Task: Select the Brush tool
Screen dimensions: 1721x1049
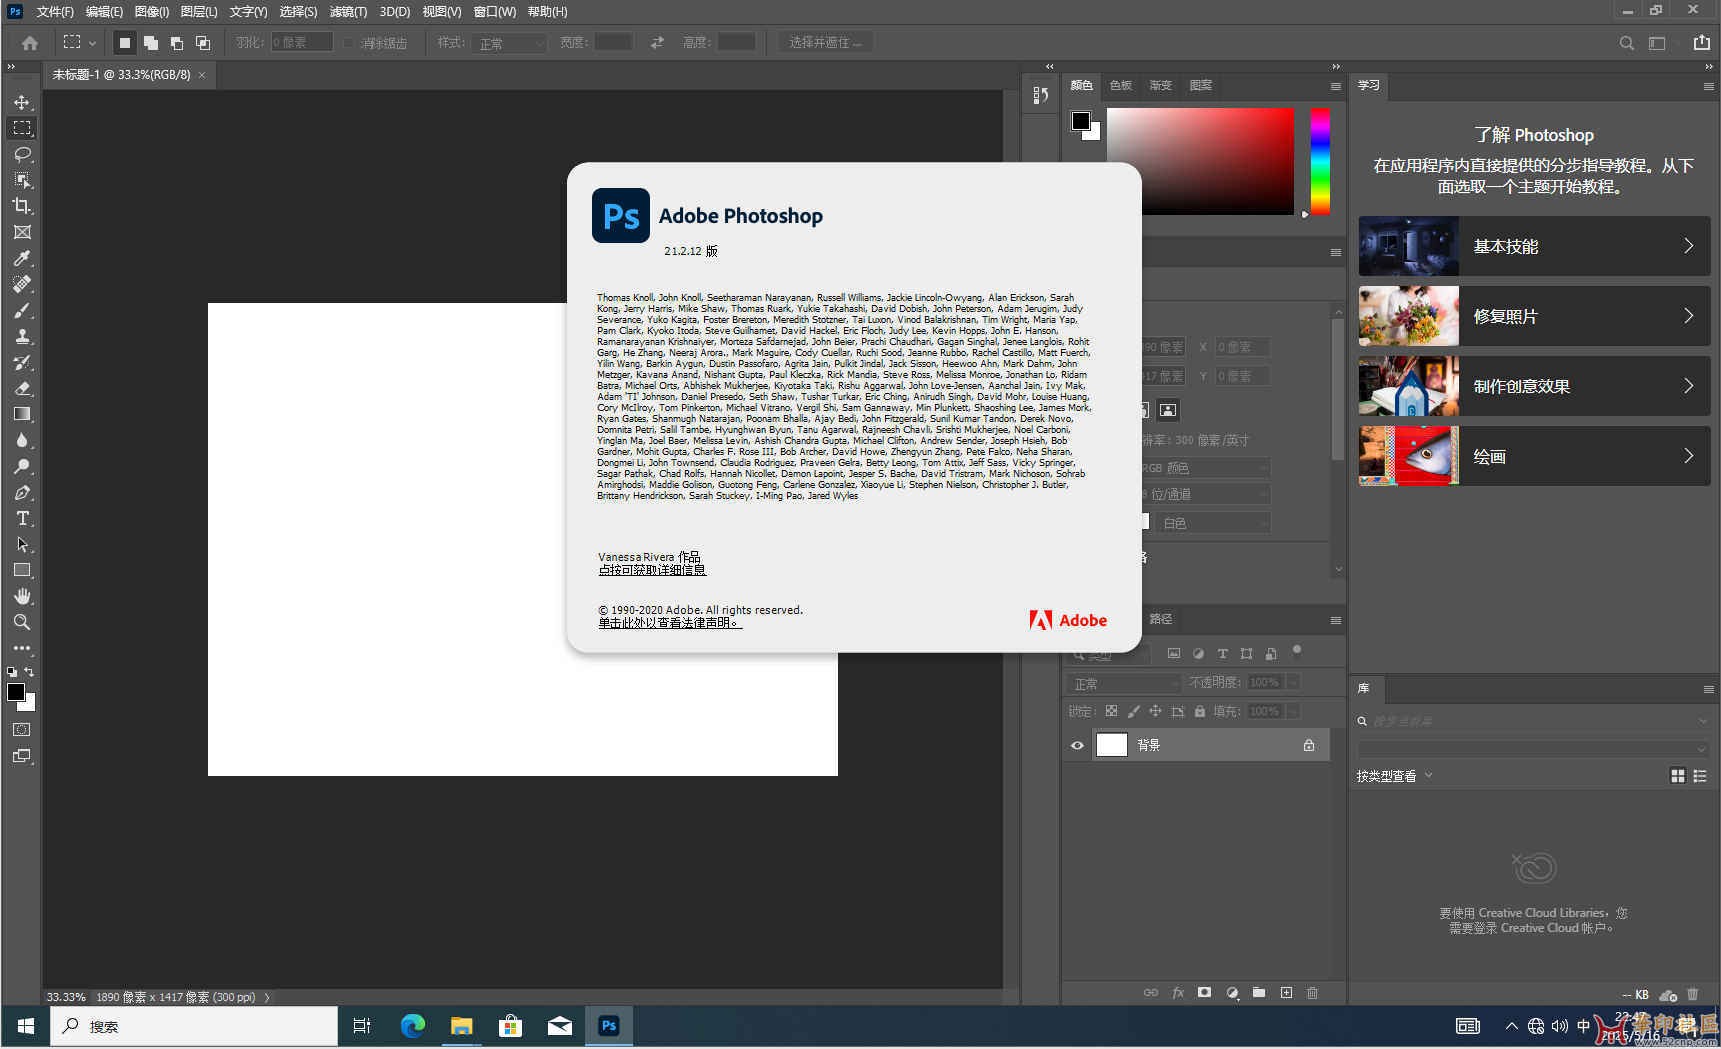Action: click(22, 310)
